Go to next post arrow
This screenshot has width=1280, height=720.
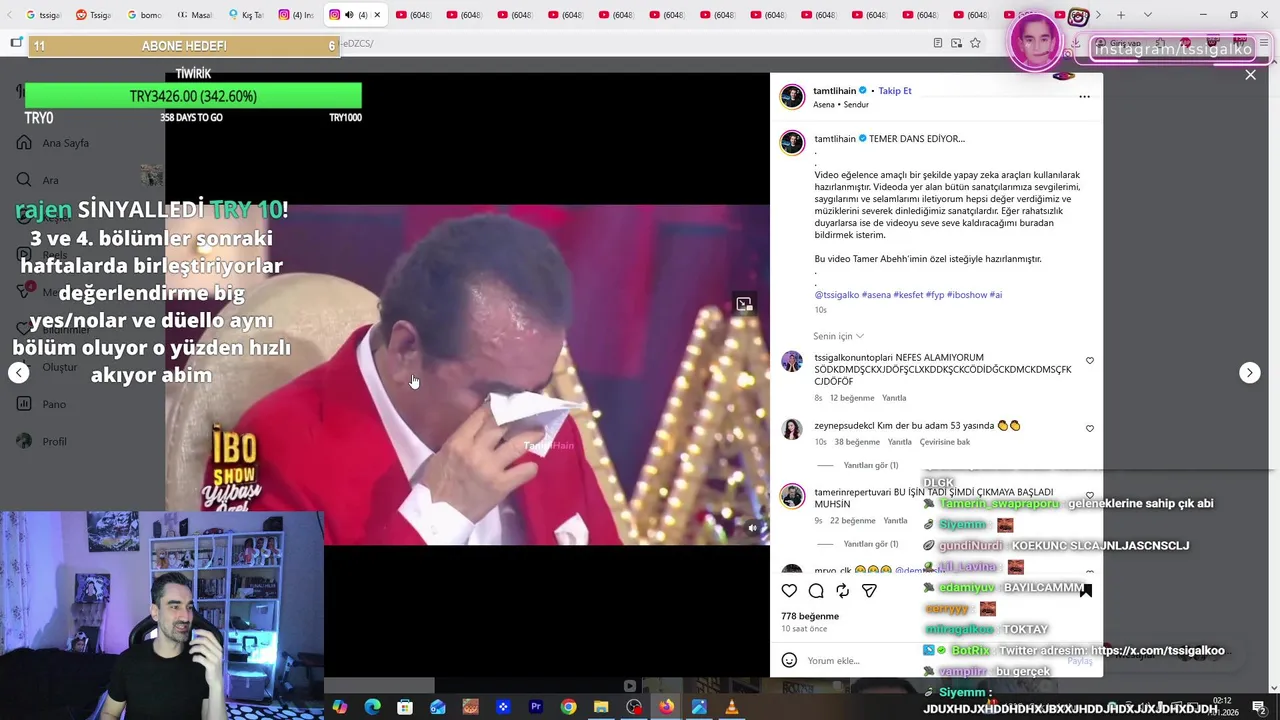pos(1249,373)
